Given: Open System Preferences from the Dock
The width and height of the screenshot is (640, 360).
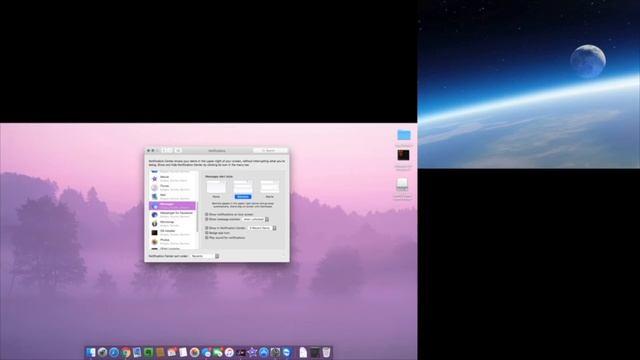Looking at the screenshot, I should [x=276, y=352].
